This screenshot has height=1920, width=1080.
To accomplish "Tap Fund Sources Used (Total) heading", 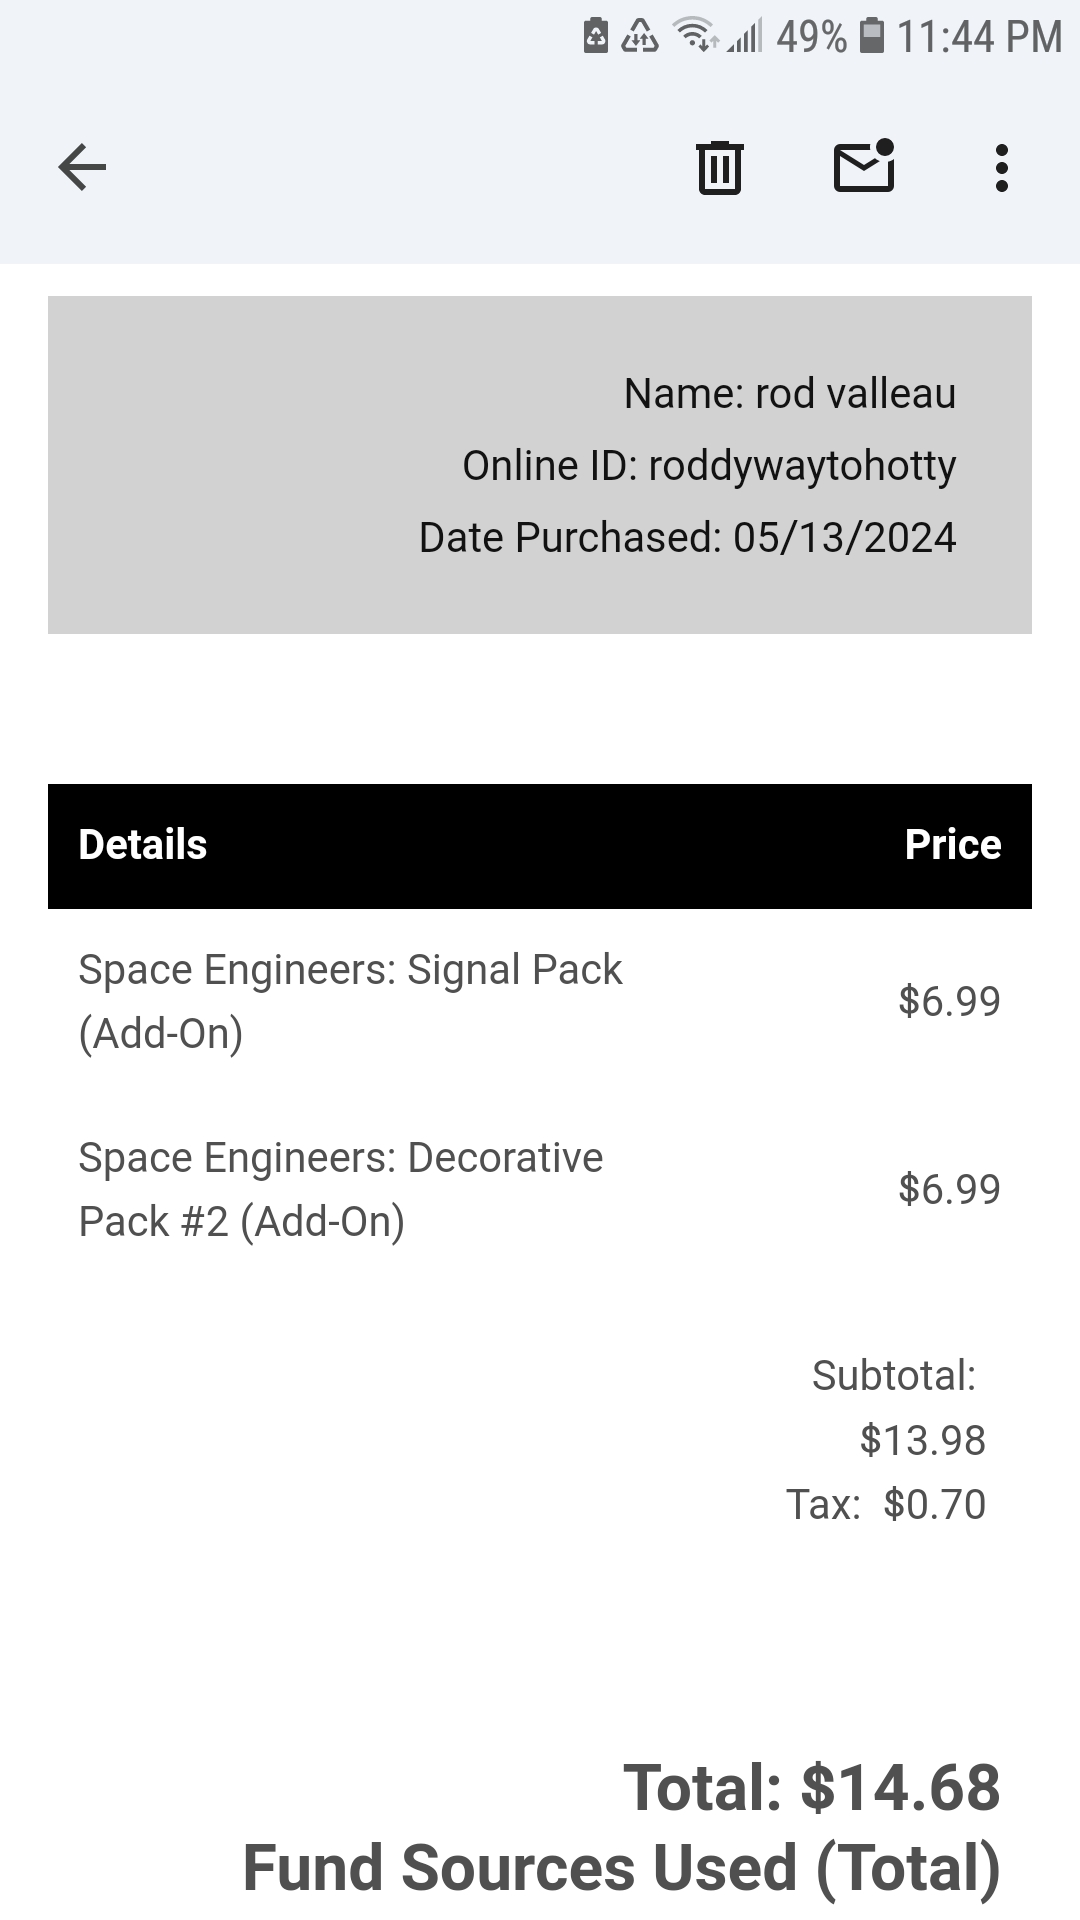I will click(621, 1868).
